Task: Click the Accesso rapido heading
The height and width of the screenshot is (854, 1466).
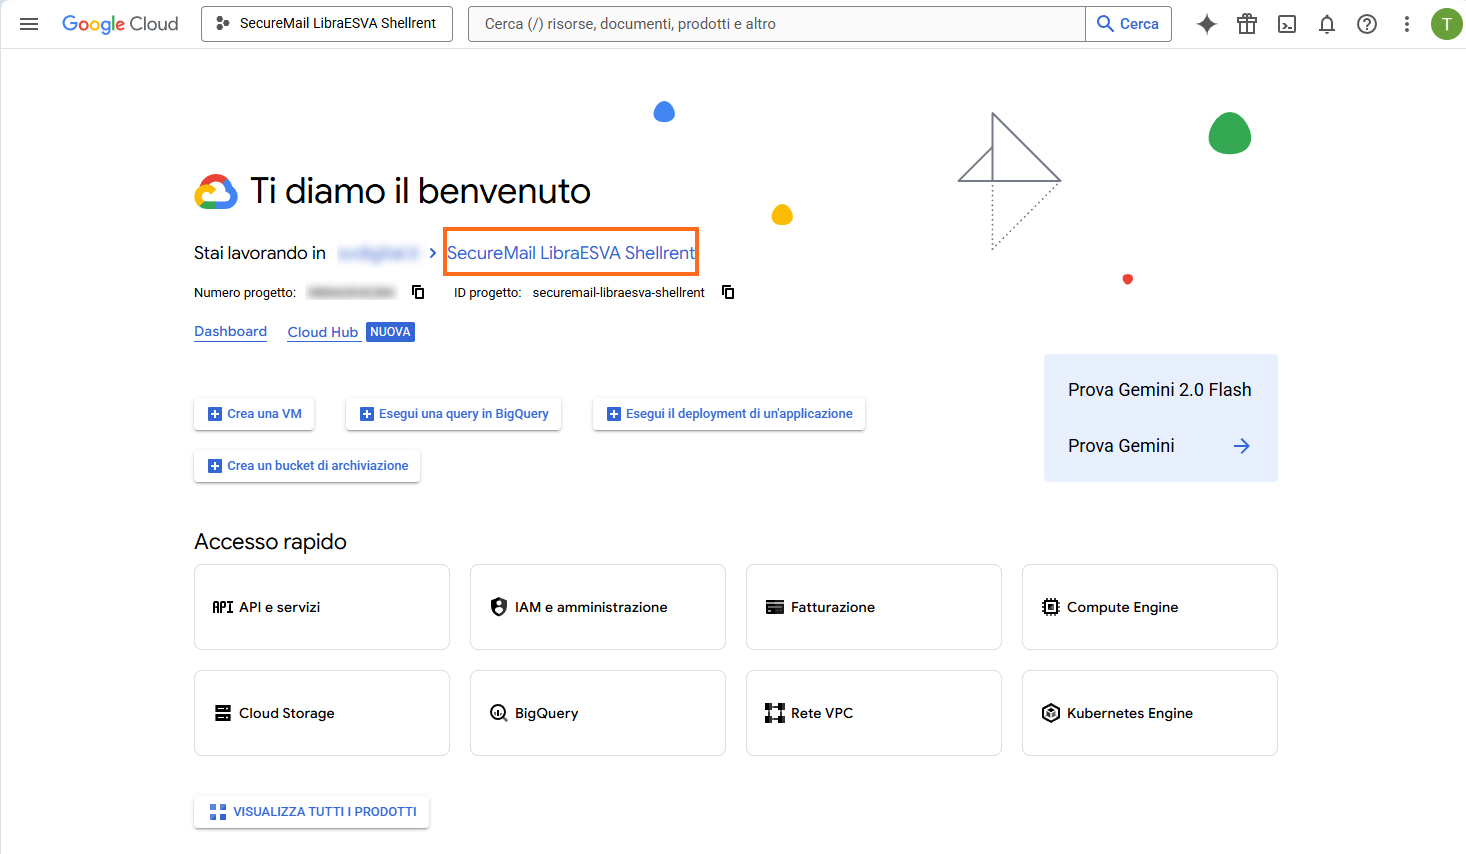Action: (x=270, y=542)
